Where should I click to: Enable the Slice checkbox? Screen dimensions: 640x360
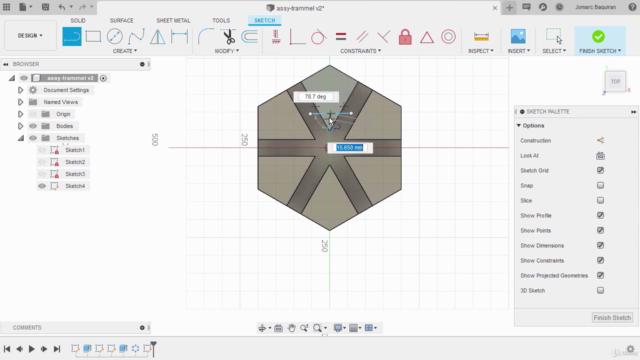pyautogui.click(x=600, y=200)
